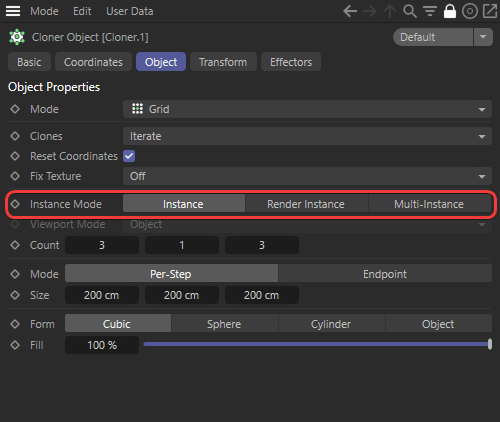Open new Attribute Manager window icon
The height and width of the screenshot is (422, 500).
(x=490, y=11)
